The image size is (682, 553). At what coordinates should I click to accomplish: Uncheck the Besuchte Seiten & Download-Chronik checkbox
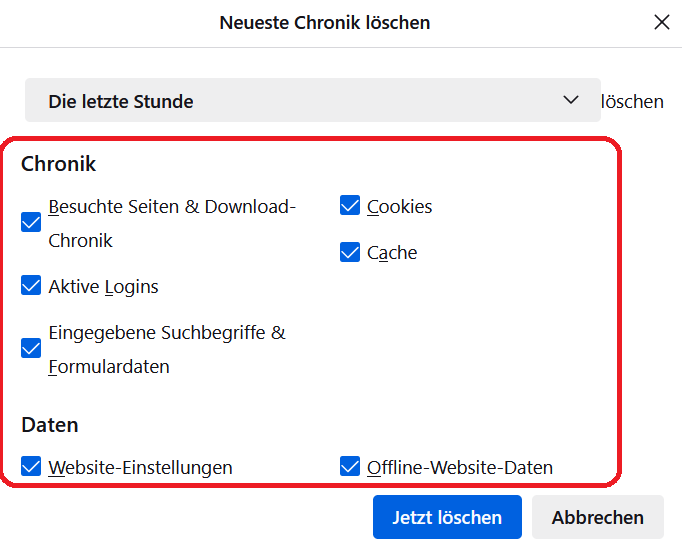[x=31, y=223]
